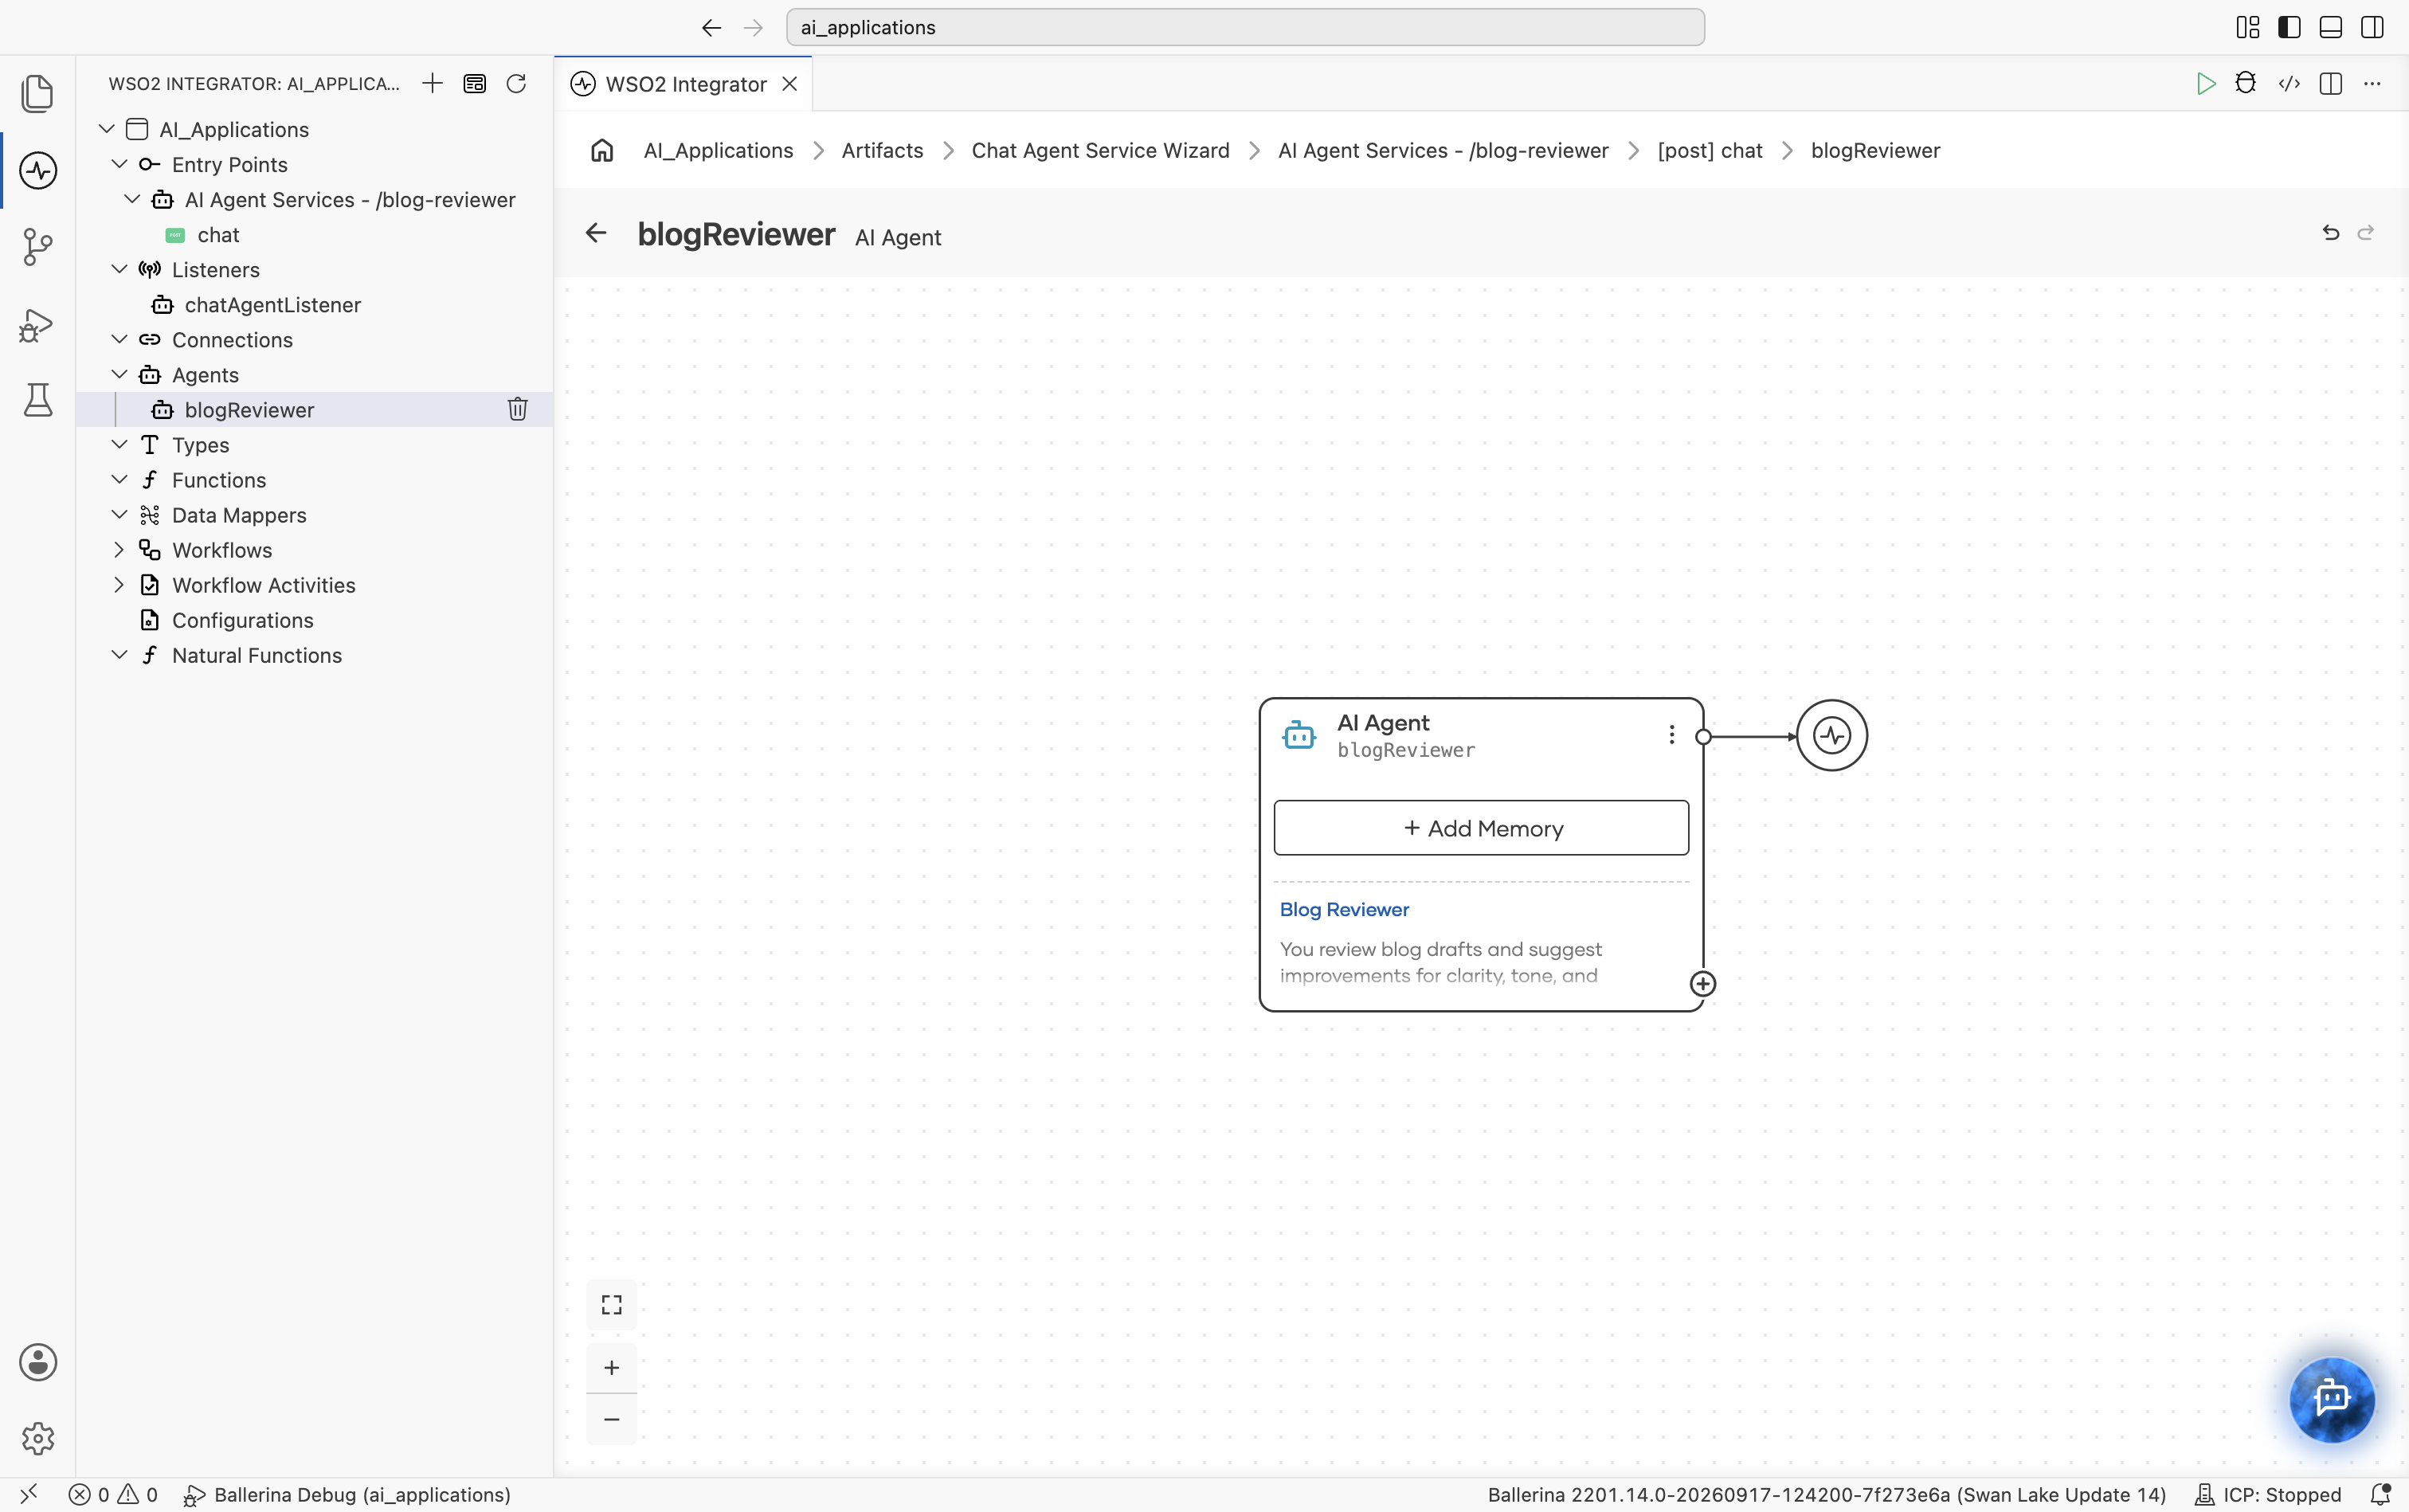Toggle secondary side bar layout

pyautogui.click(x=2372, y=27)
